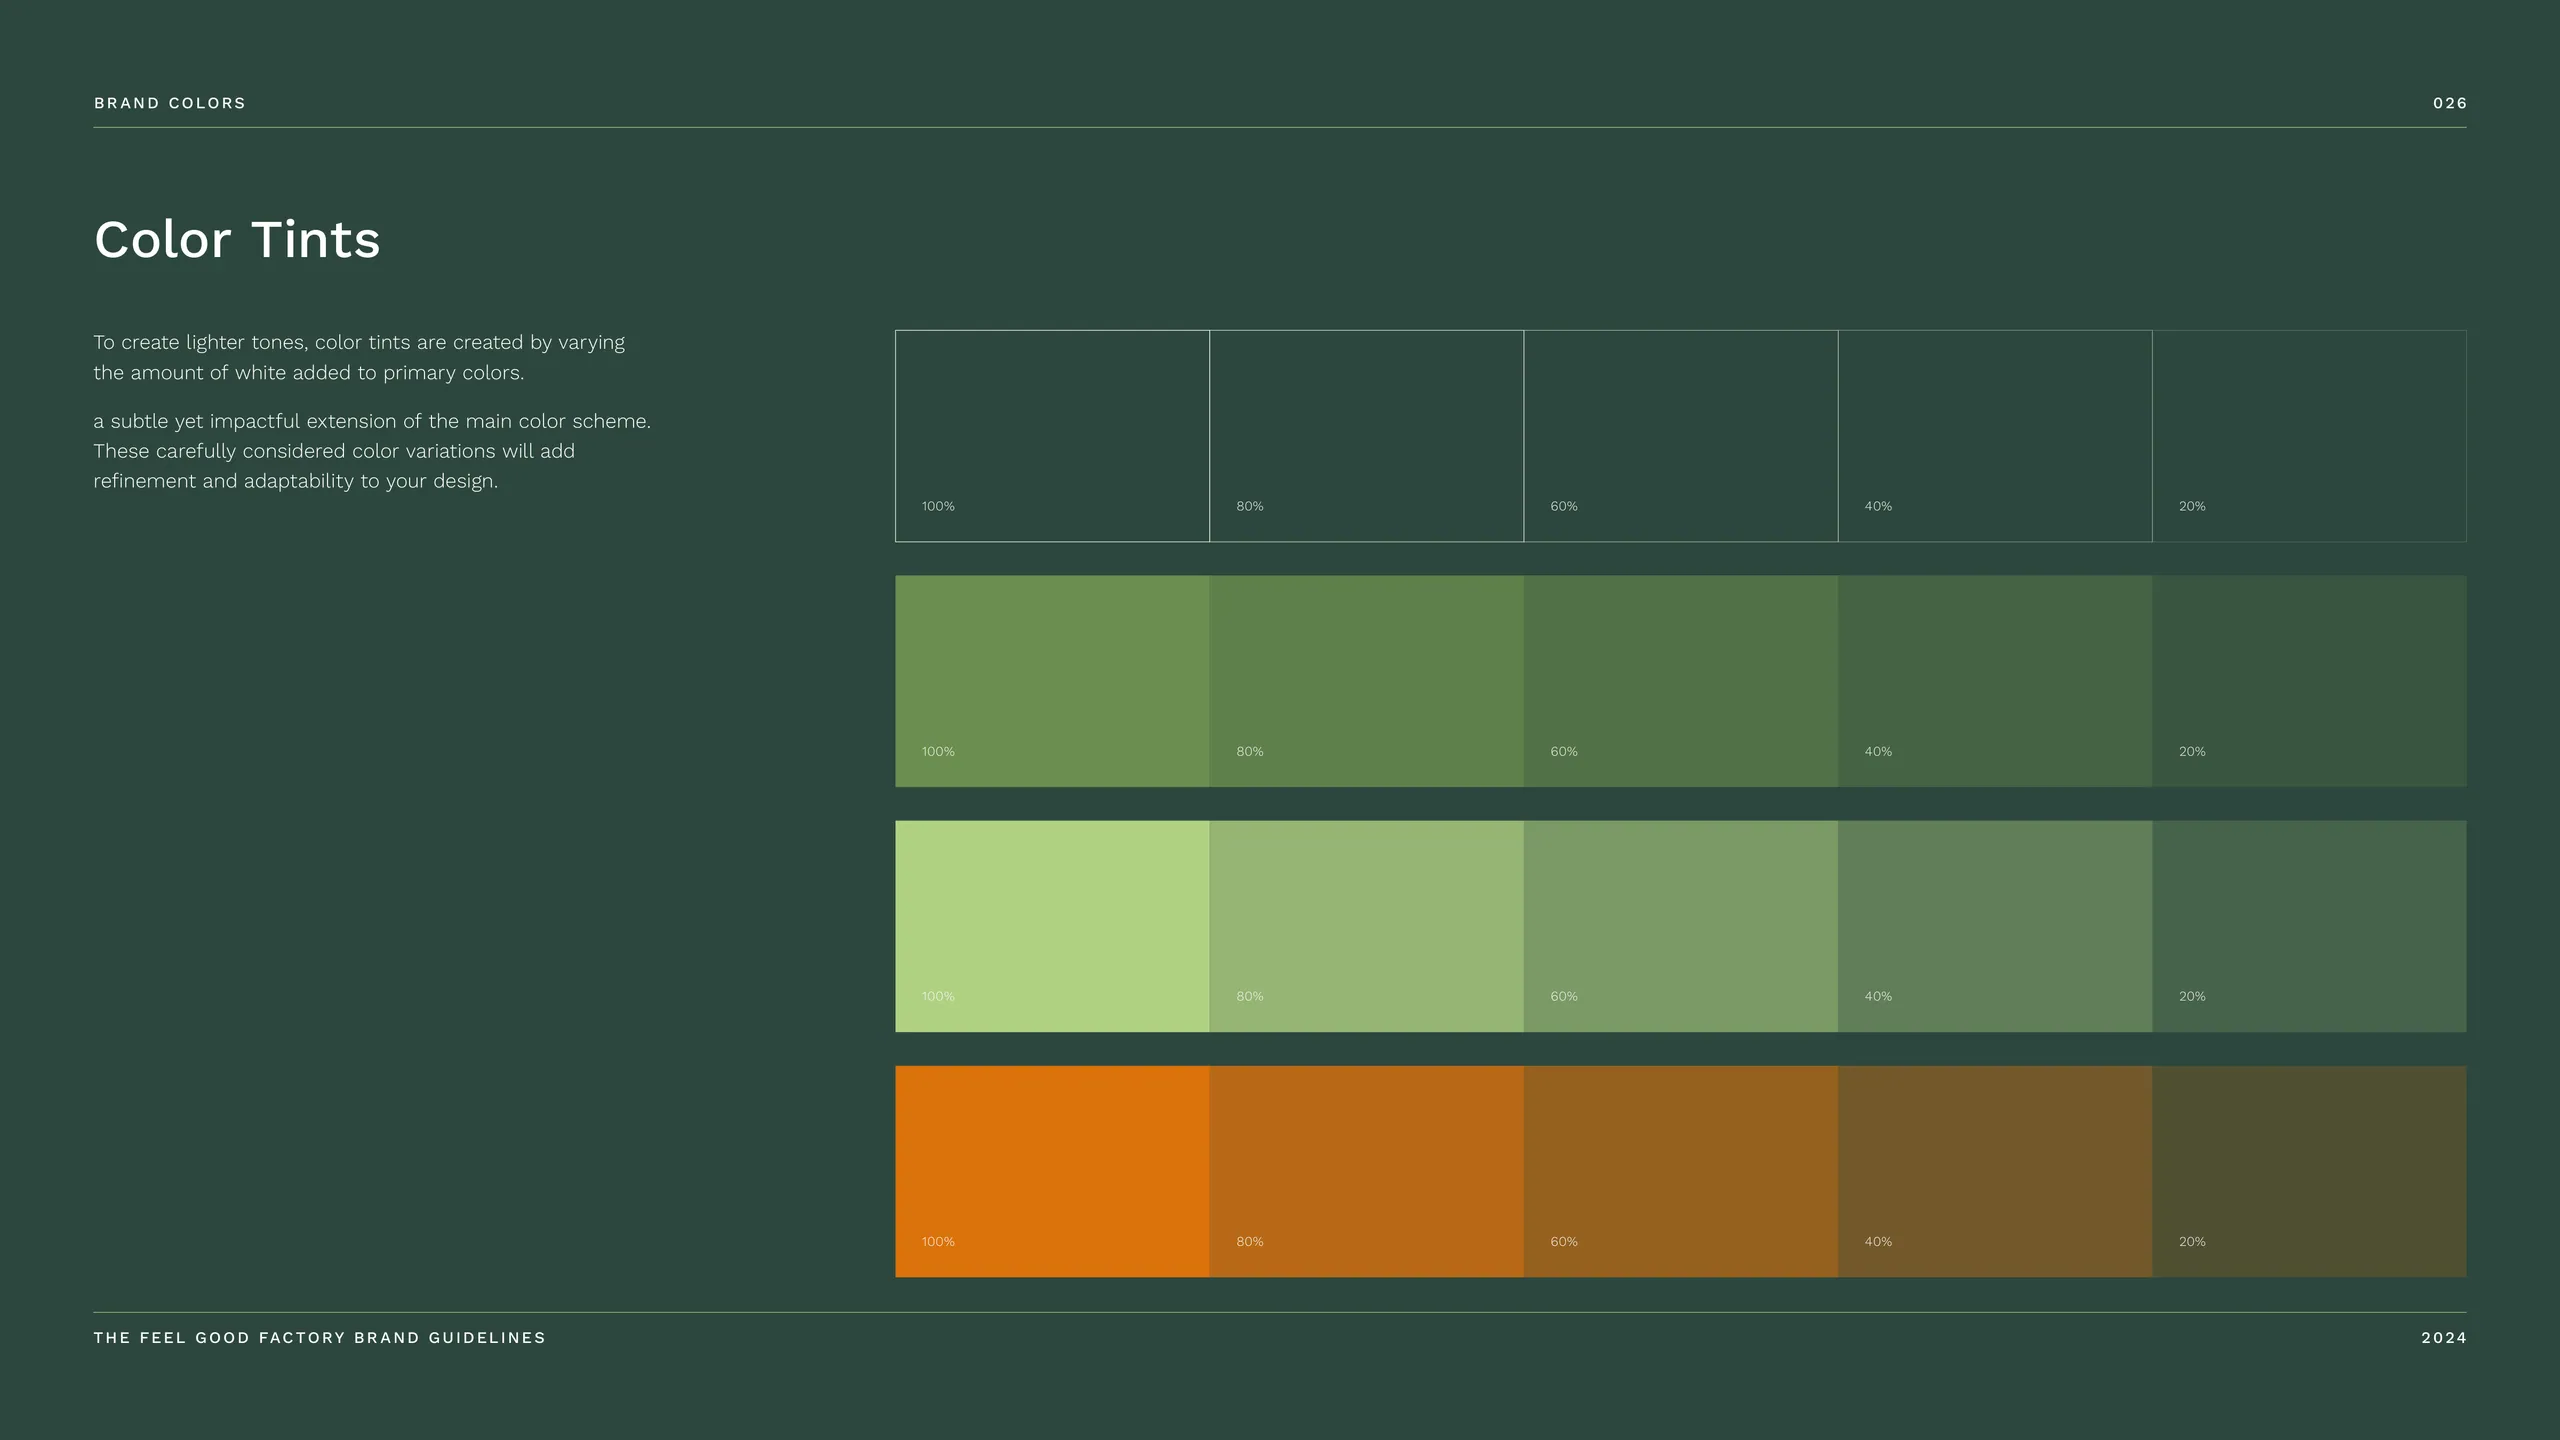2560x1440 pixels.
Task: Click "THE FEEL GOOD FACTORY BRAND GUIDELINES" footer
Action: (x=320, y=1338)
